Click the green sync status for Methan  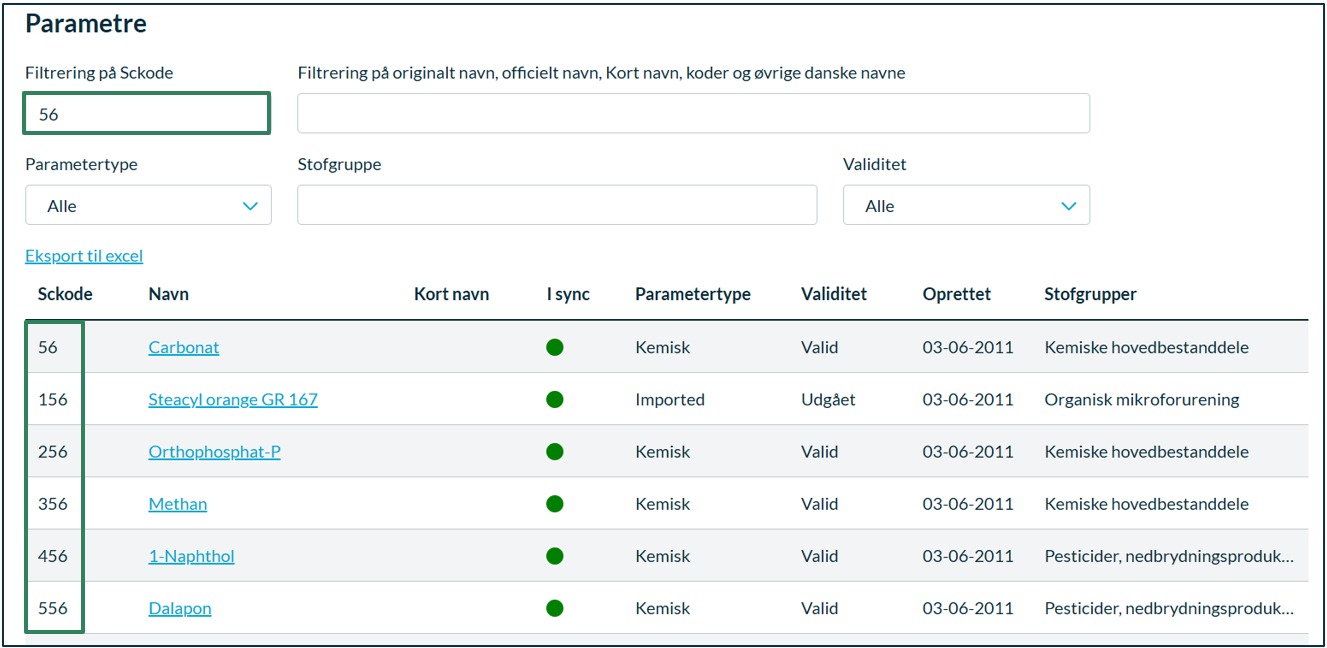point(555,503)
